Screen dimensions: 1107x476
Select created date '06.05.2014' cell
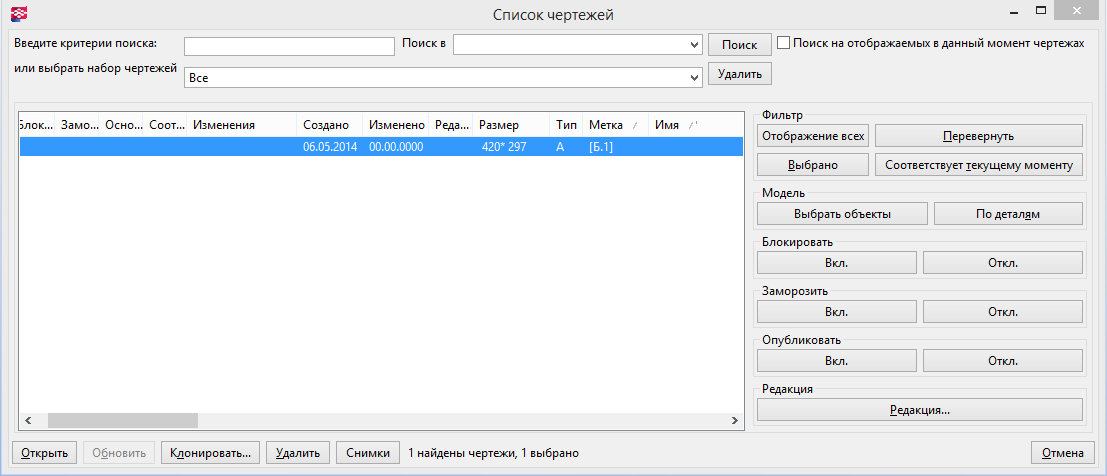(x=330, y=147)
